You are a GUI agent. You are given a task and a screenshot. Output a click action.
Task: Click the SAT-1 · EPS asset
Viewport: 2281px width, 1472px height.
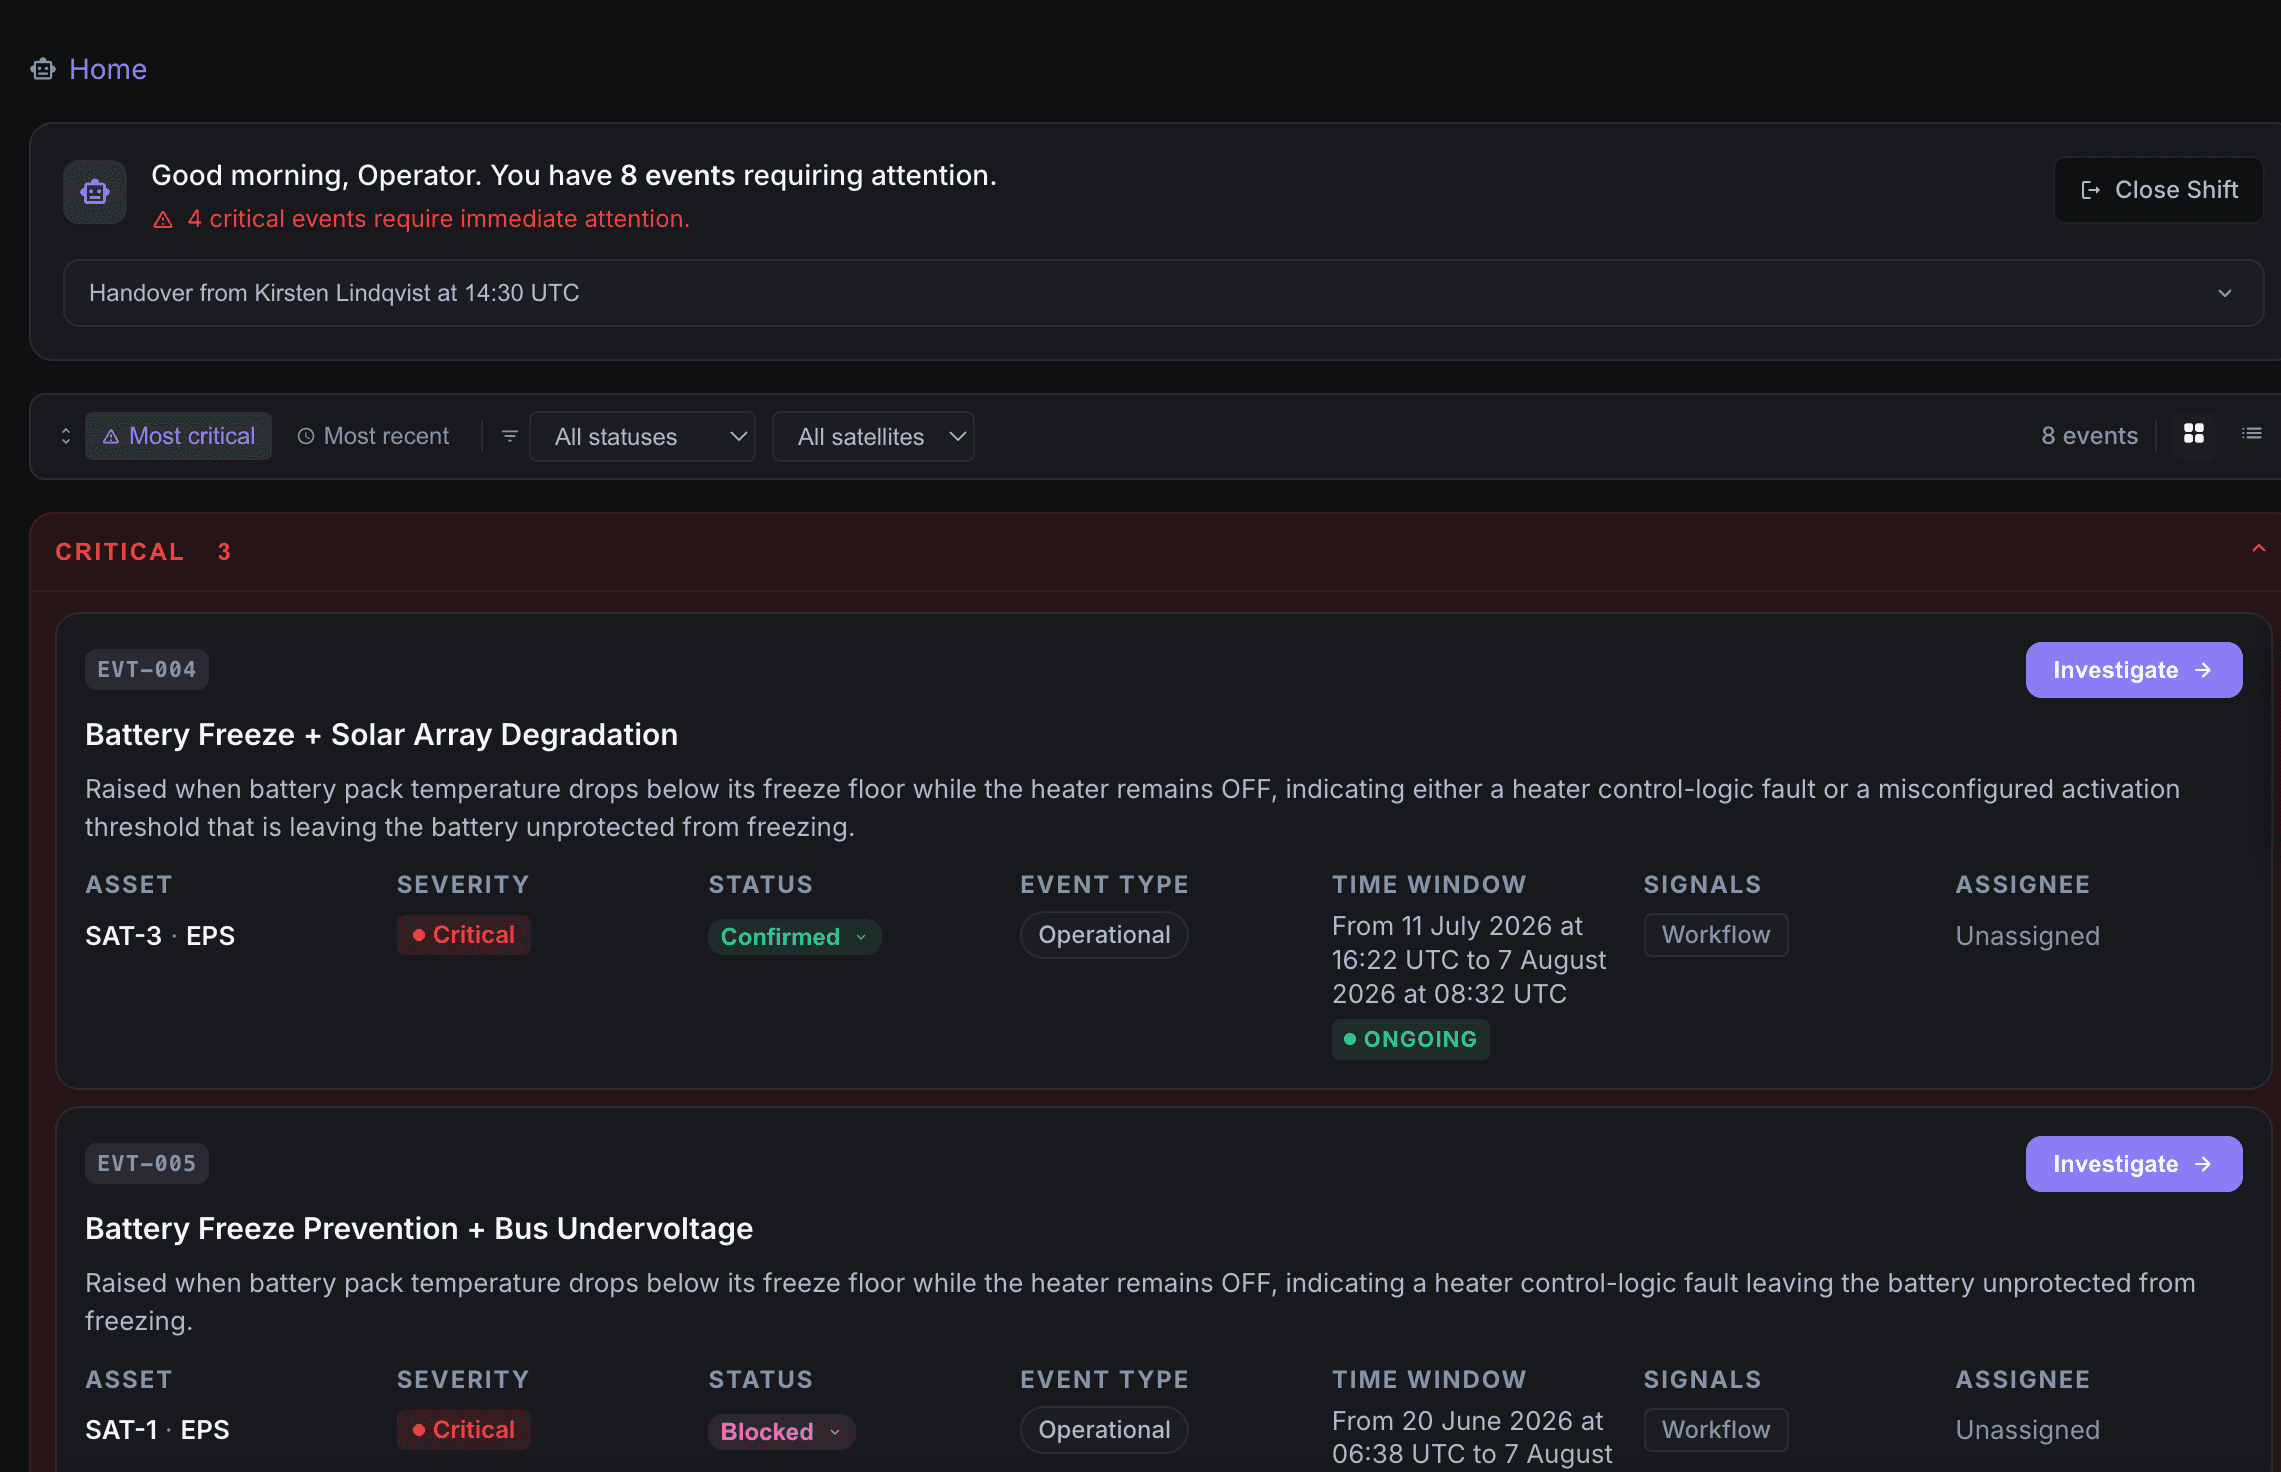pyautogui.click(x=157, y=1430)
